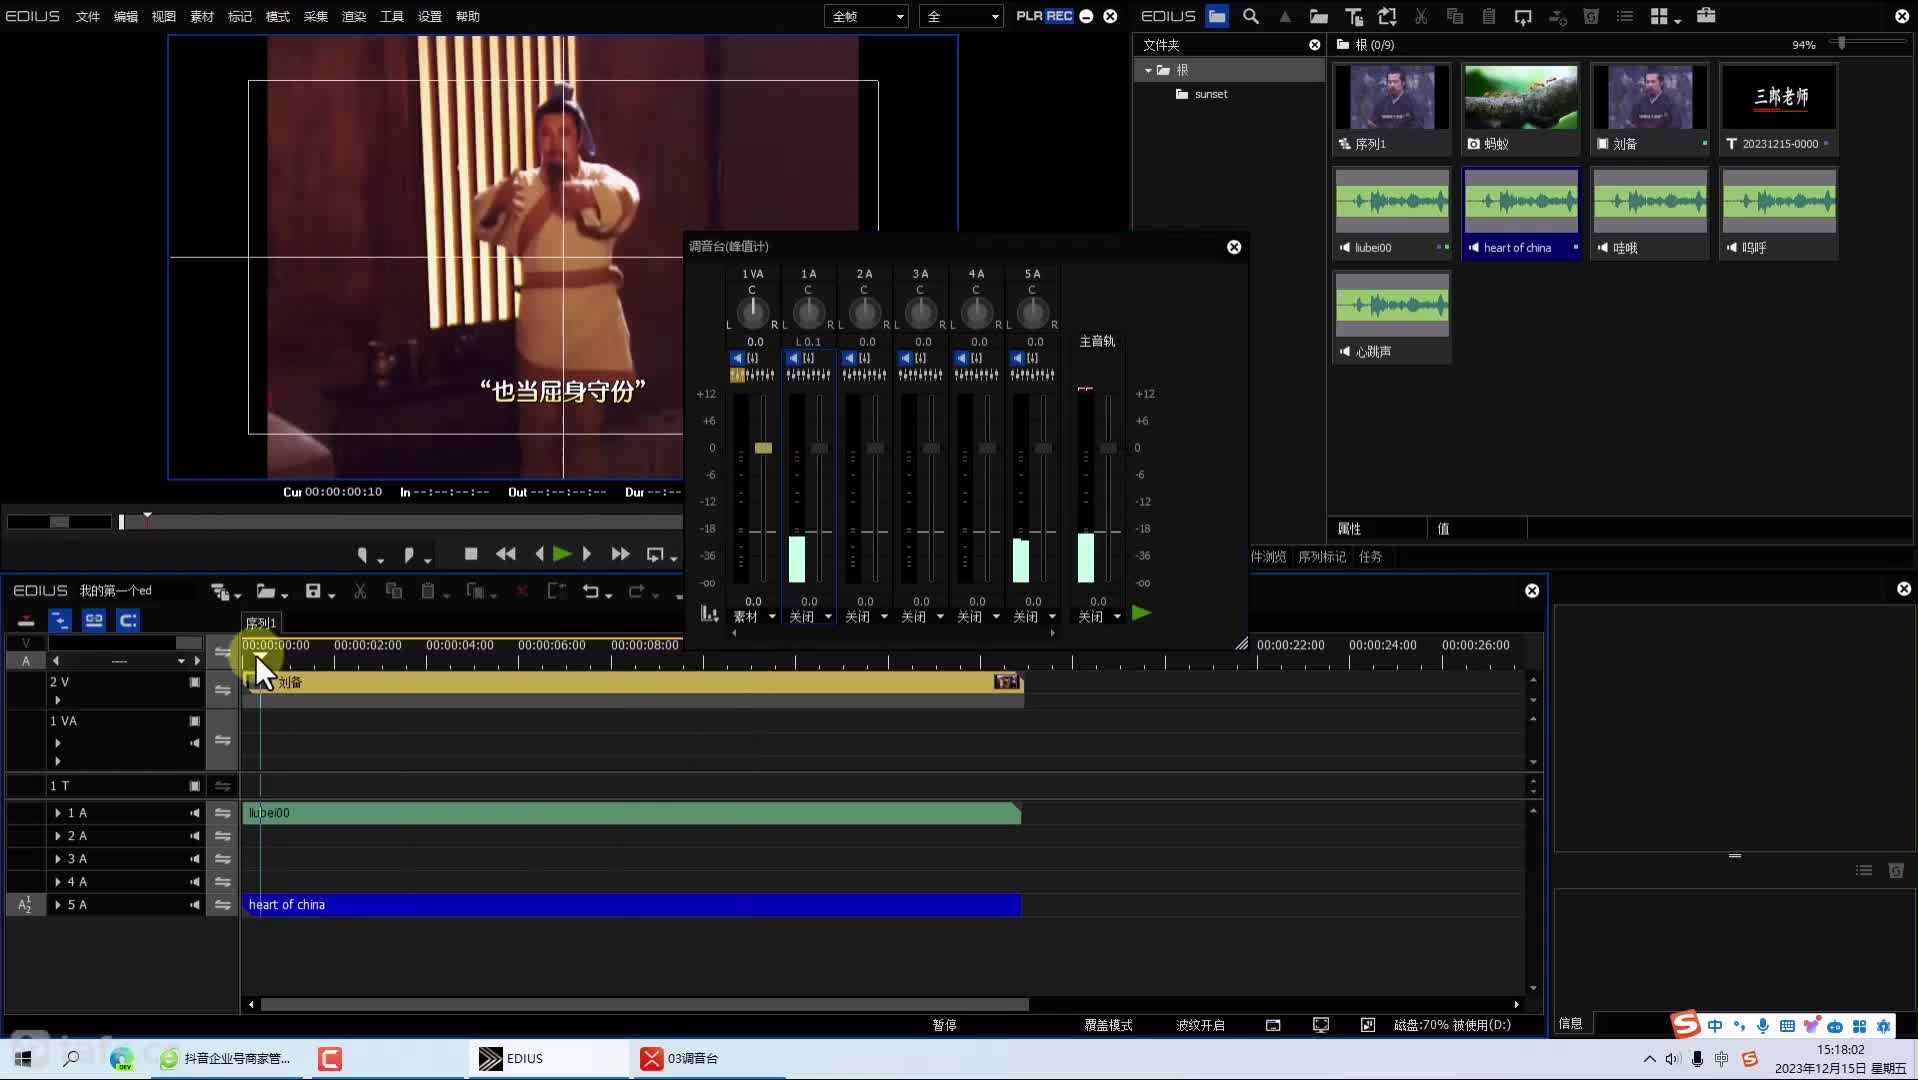The image size is (1918, 1080).
Task: Open the bin properties list icon
Action: coord(1625,16)
